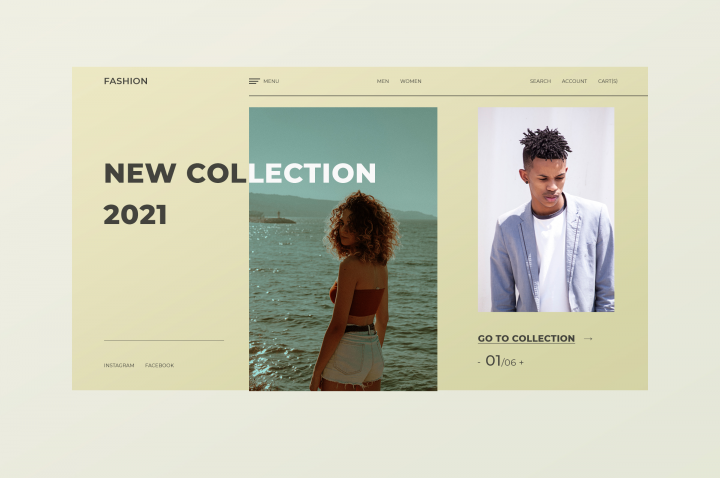The height and width of the screenshot is (478, 720).
Task: Select the woman by the sea photo
Action: point(343,249)
